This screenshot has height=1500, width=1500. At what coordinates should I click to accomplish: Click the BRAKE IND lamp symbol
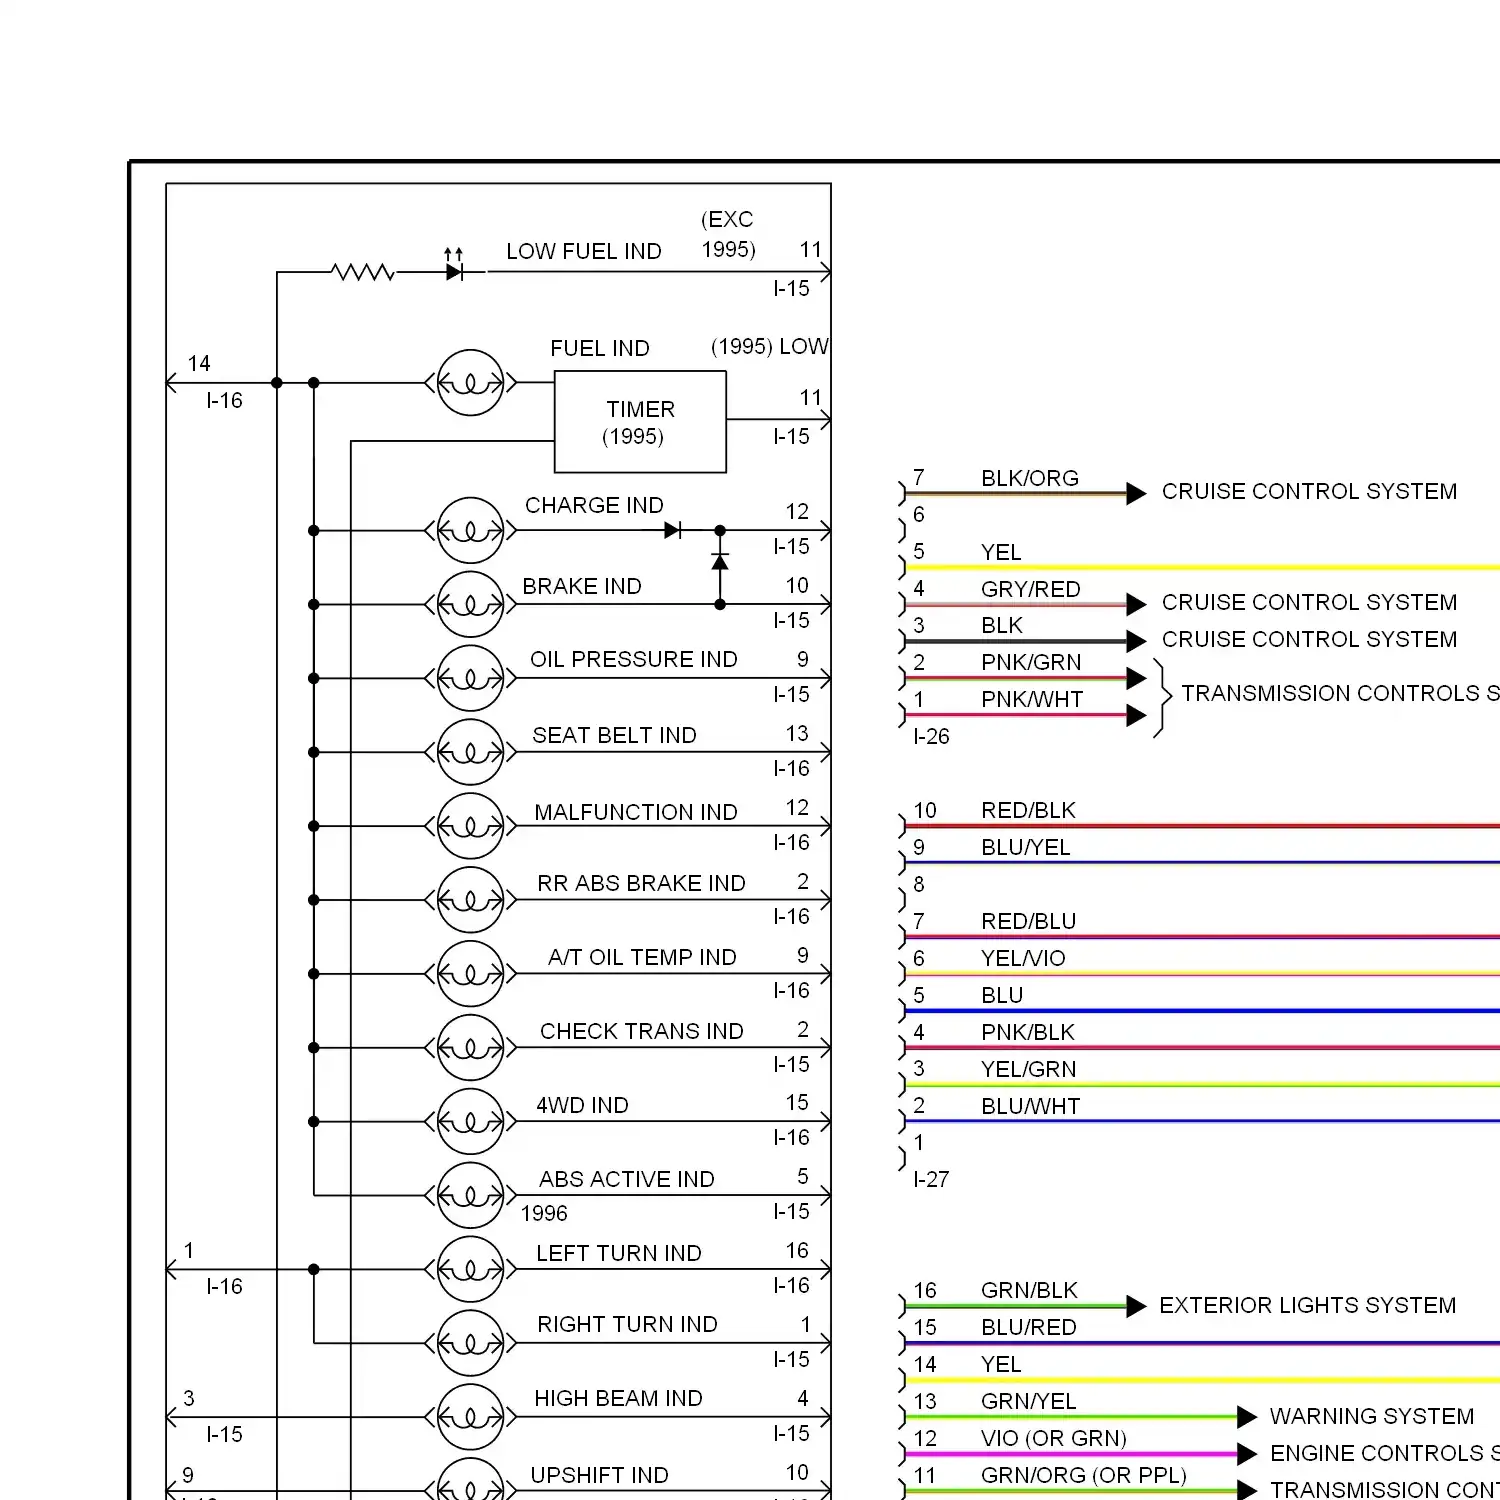pos(470,604)
